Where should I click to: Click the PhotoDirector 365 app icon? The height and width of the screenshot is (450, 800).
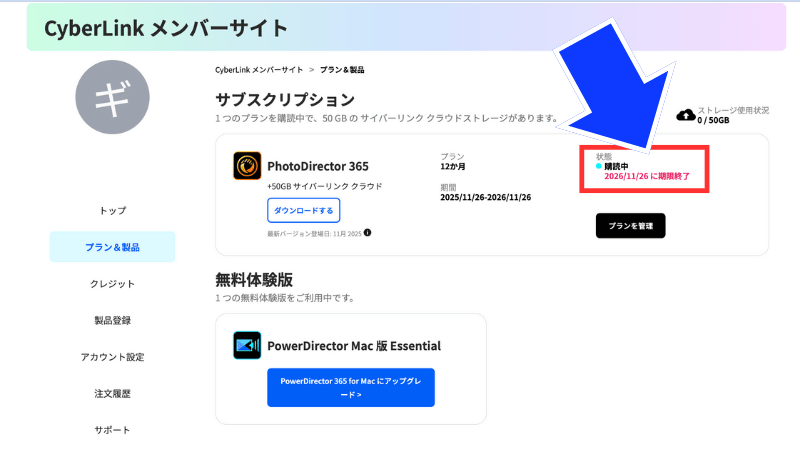[247, 166]
